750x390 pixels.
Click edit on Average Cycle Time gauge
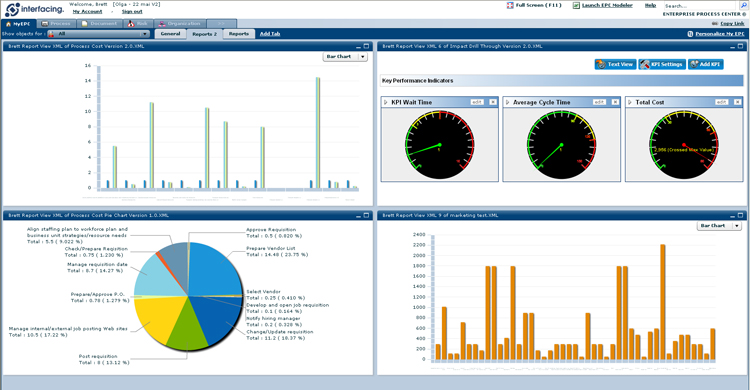coord(599,102)
